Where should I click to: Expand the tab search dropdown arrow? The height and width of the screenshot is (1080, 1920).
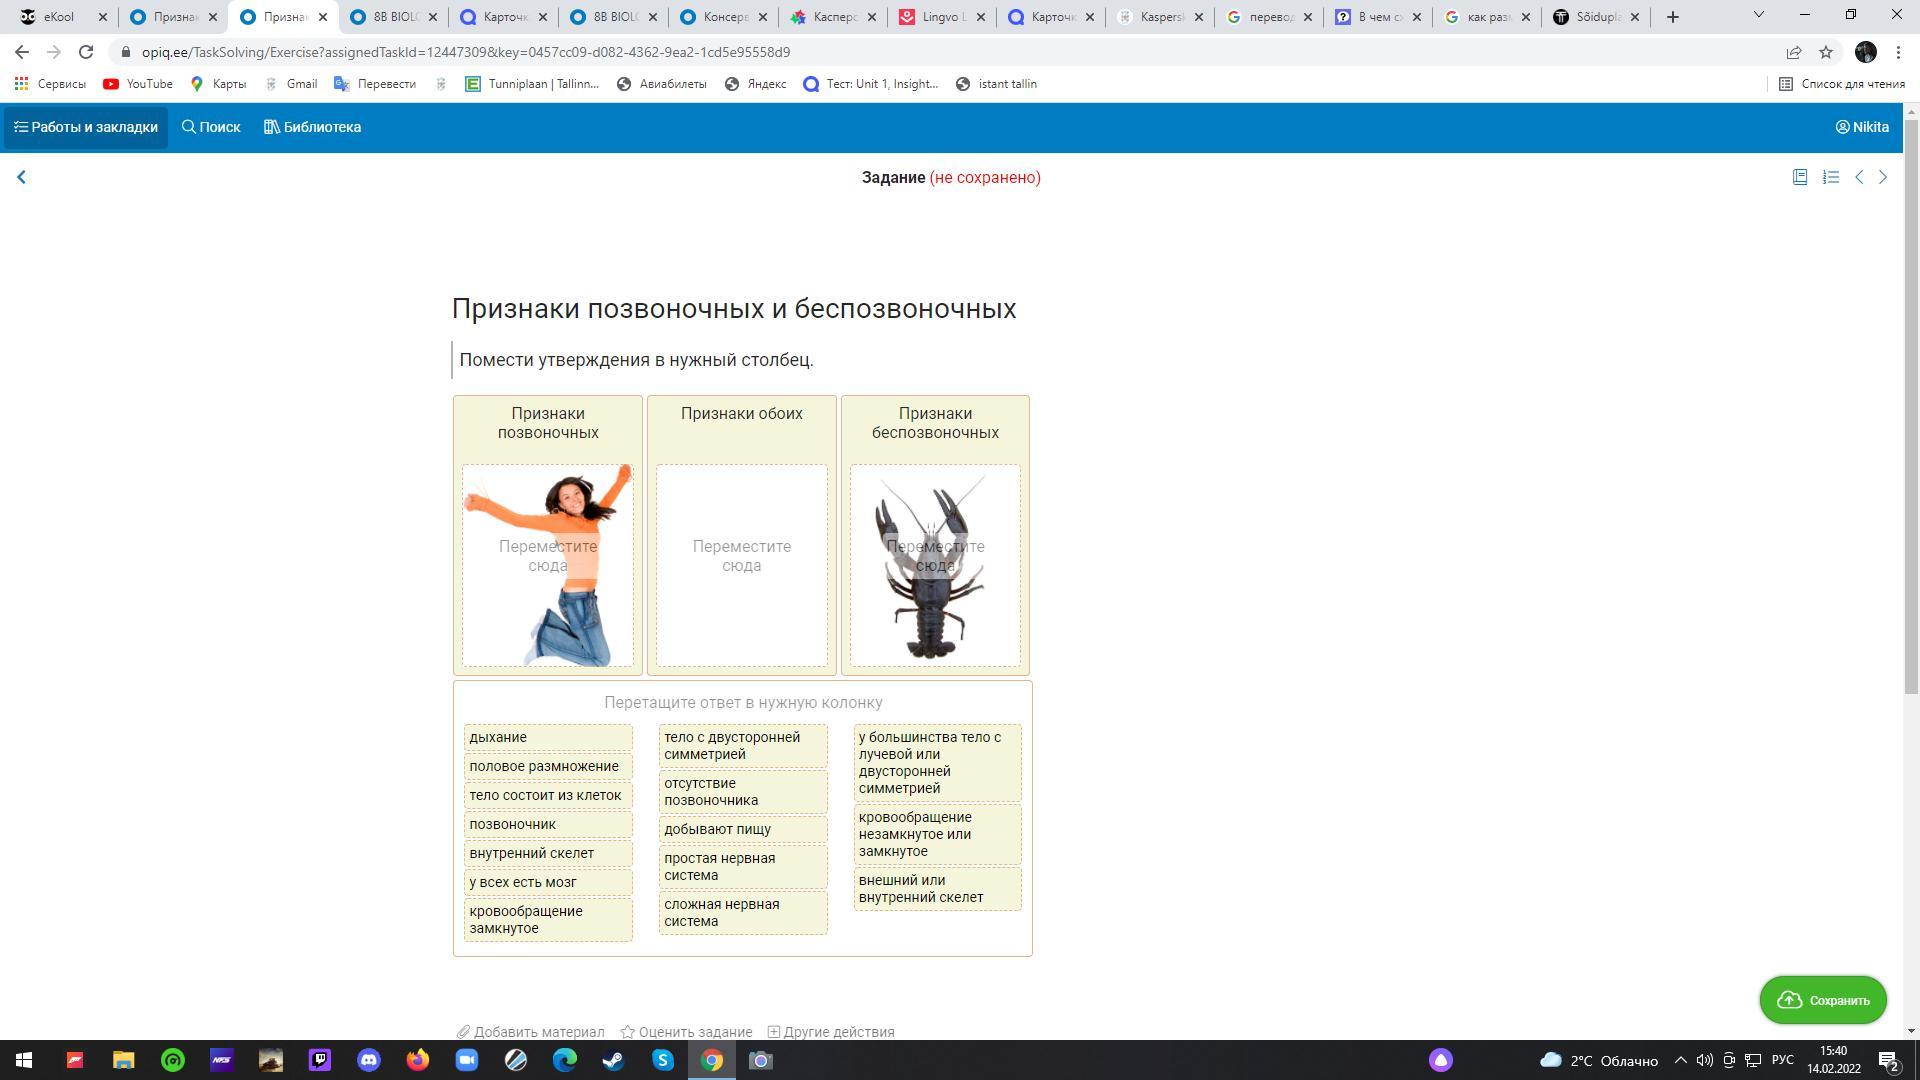tap(1758, 15)
